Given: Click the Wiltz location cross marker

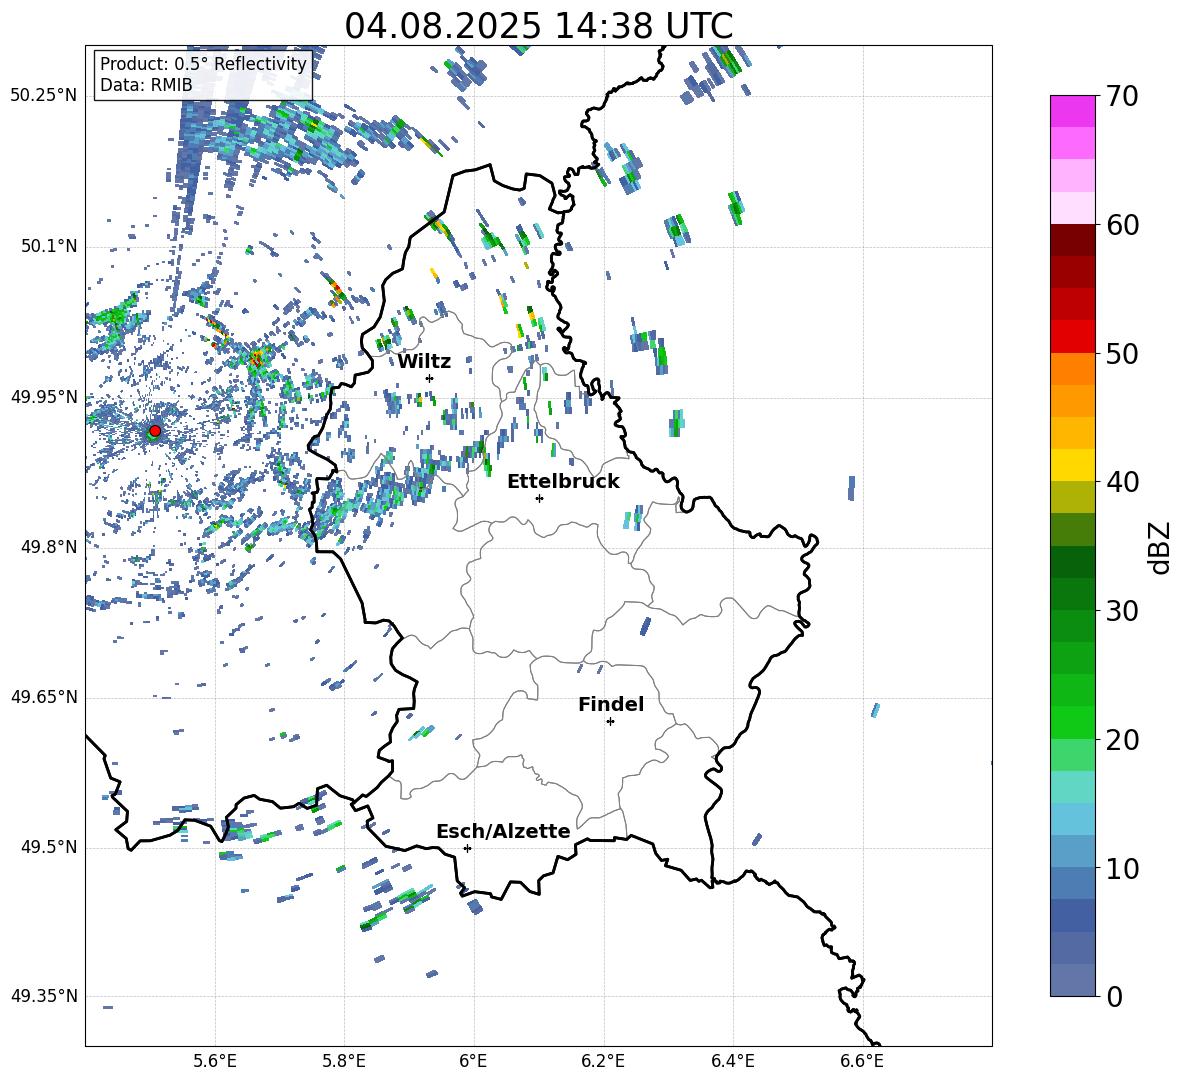Looking at the screenshot, I should coord(430,378).
